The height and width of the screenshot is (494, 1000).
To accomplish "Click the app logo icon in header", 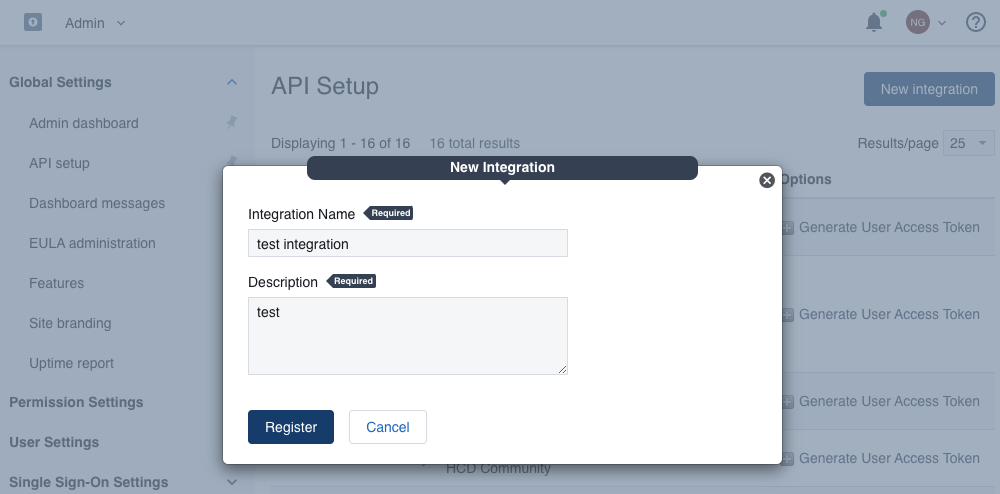I will click(x=33, y=22).
